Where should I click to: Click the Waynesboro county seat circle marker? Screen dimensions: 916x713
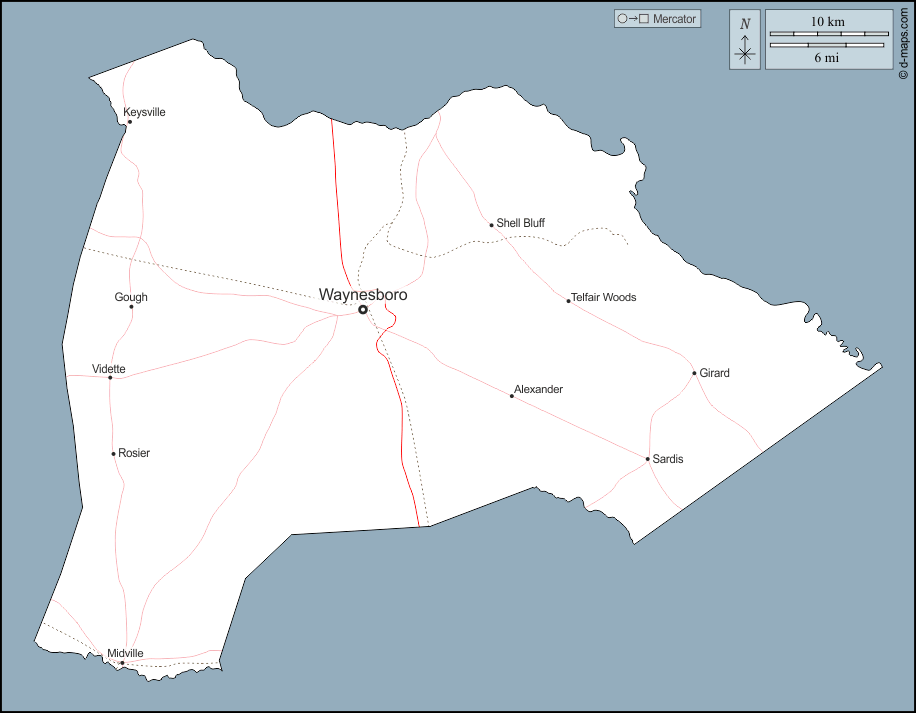point(363,310)
